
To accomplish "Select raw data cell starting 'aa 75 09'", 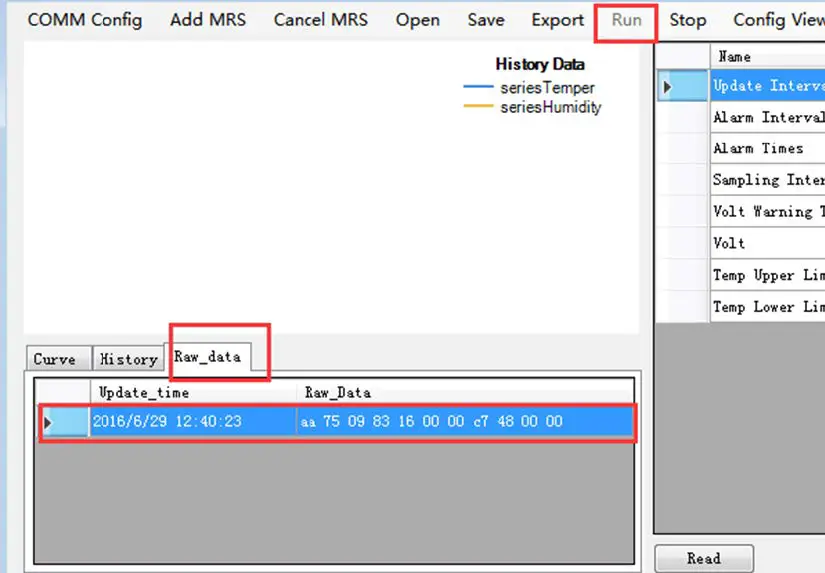I will click(x=465, y=421).
